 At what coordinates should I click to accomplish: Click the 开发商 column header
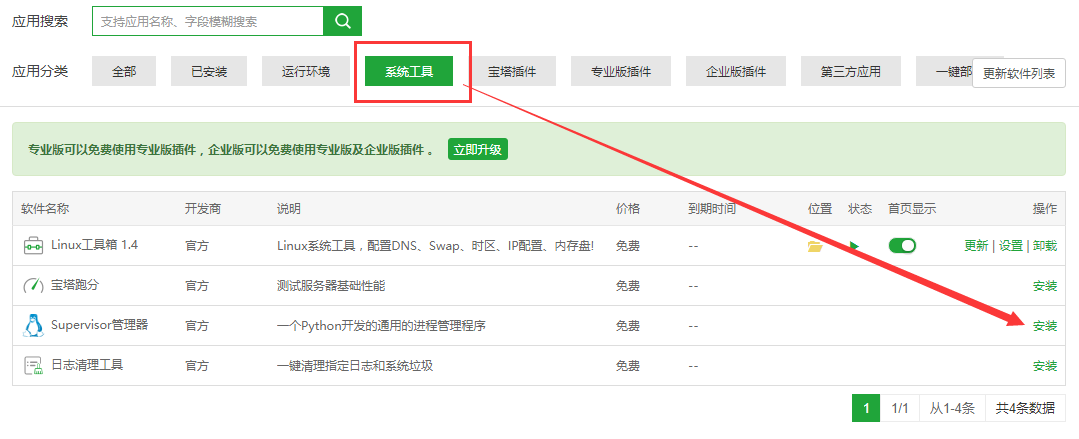coord(203,208)
